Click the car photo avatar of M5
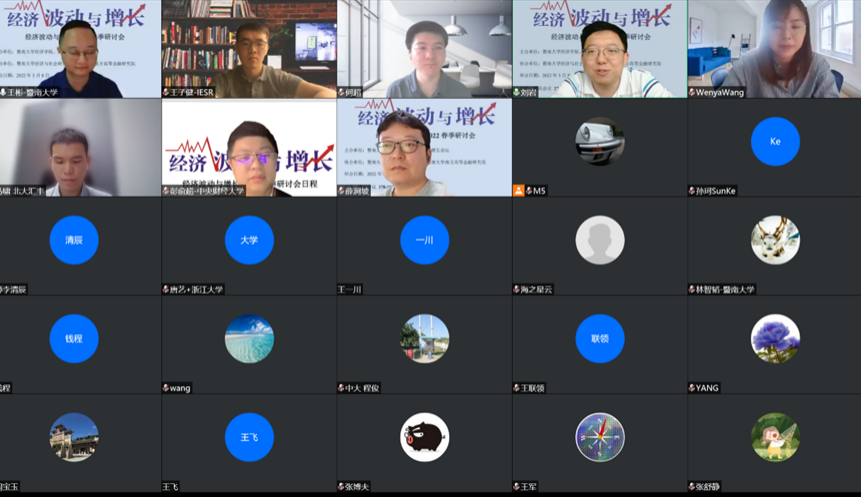 [600, 142]
